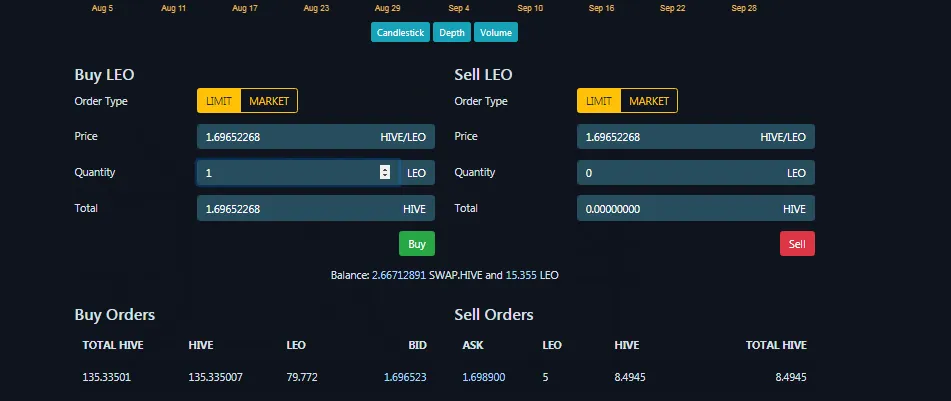Screen dimensions: 951x401
Task: Click the Buy Orders heading
Action: [x=115, y=314]
